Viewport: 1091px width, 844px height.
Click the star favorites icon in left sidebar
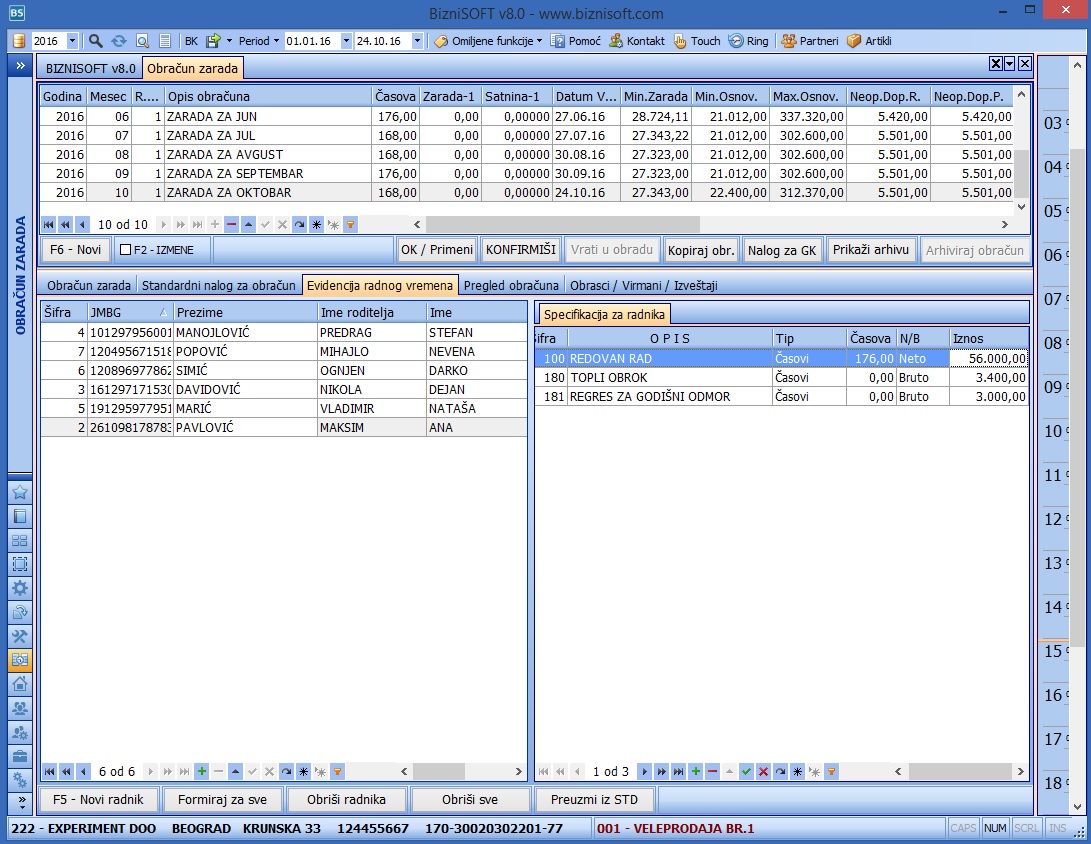point(20,493)
